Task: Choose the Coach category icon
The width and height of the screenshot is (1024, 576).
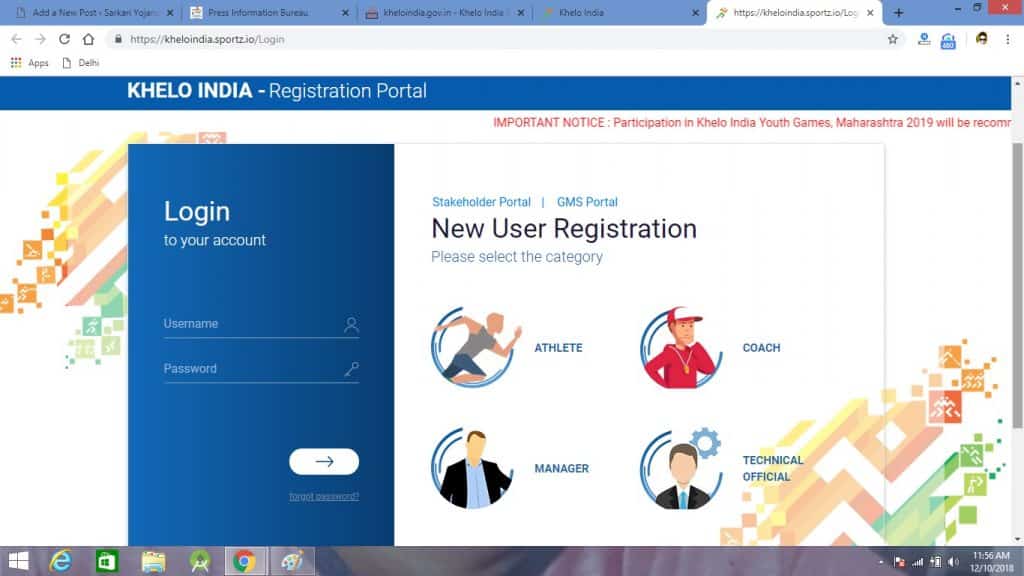Action: 680,347
